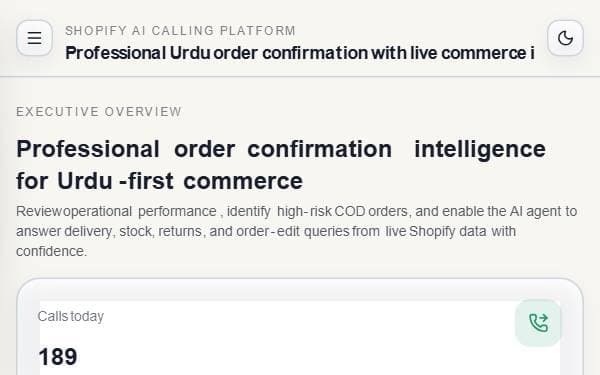600x375 pixels.
Task: Click the 'high-risk COD orders' phrase
Action: coord(342,211)
